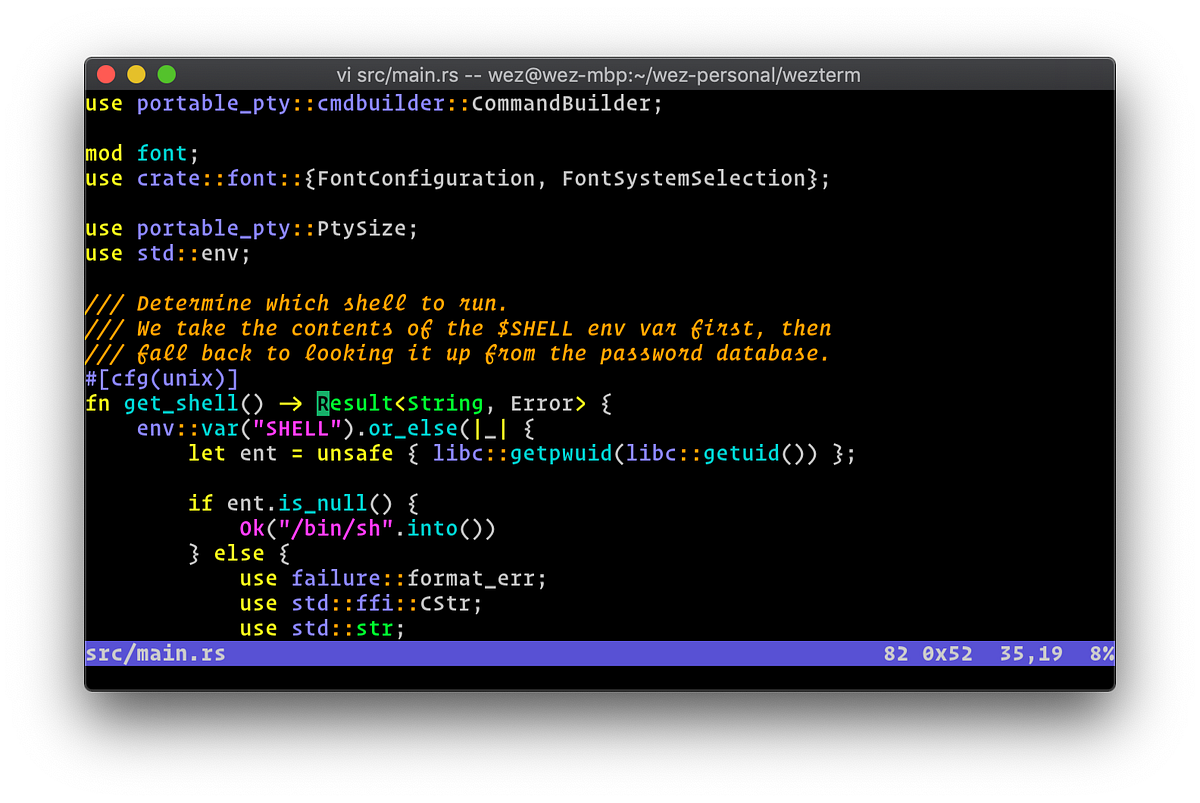
Task: Click the green zoom button on the window
Action: [x=166, y=73]
